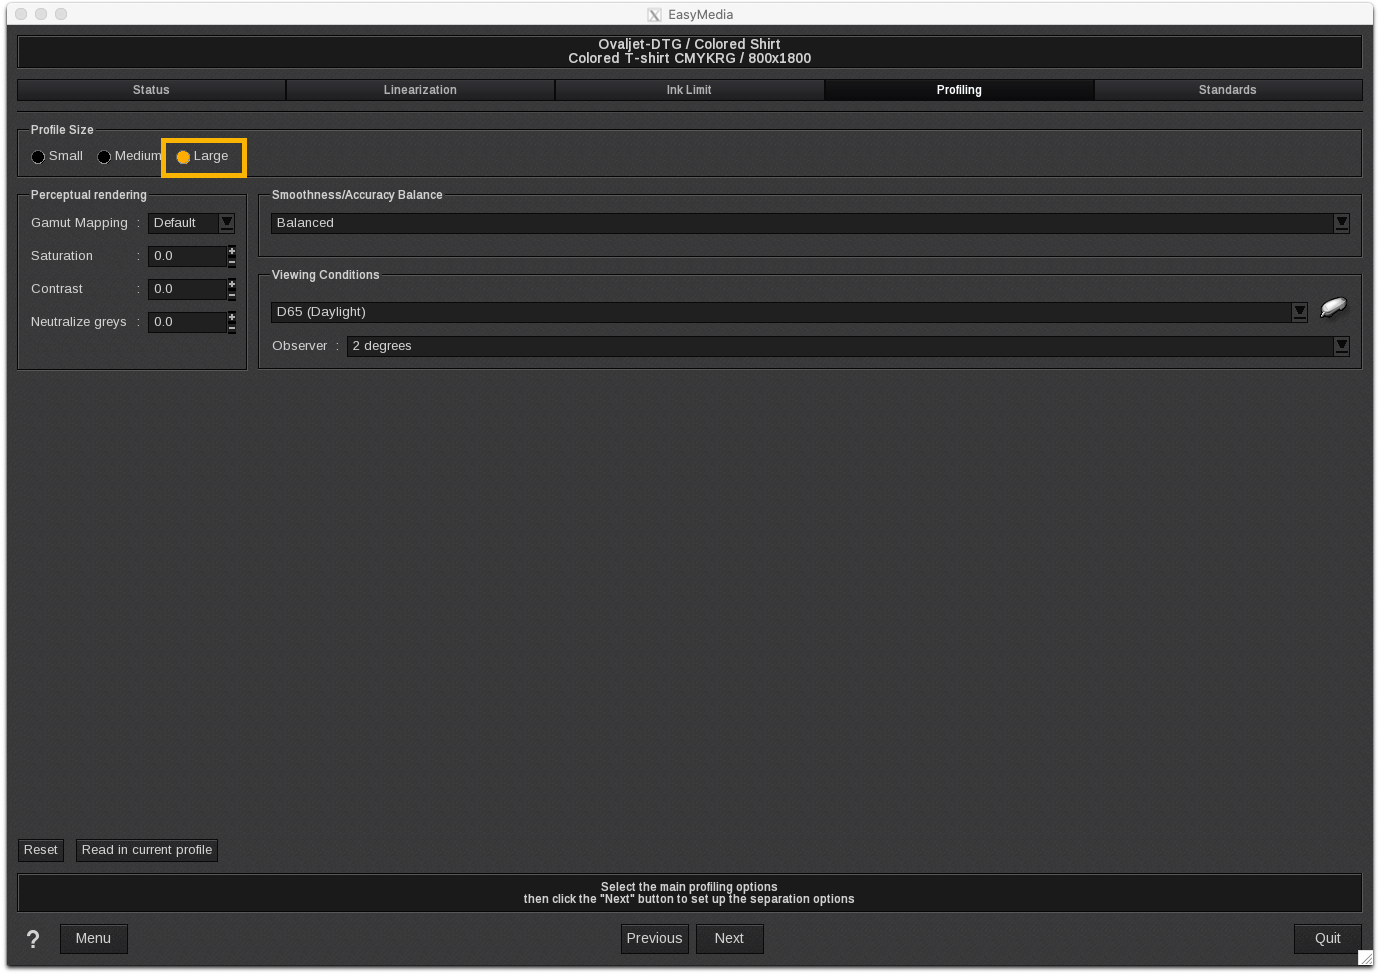Increase Saturation with the plus stepper

point(232,251)
